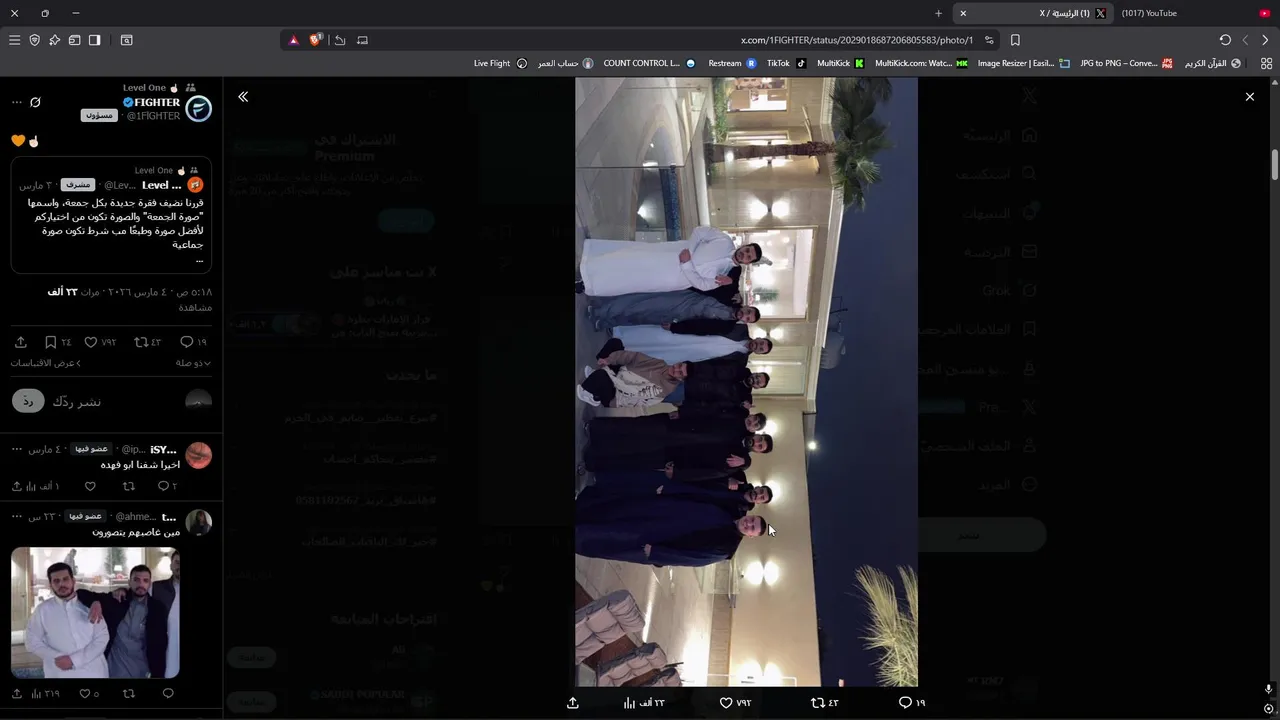The width and height of the screenshot is (1280, 720).
Task: Collapse the side panel with double chevron
Action: click(x=243, y=97)
